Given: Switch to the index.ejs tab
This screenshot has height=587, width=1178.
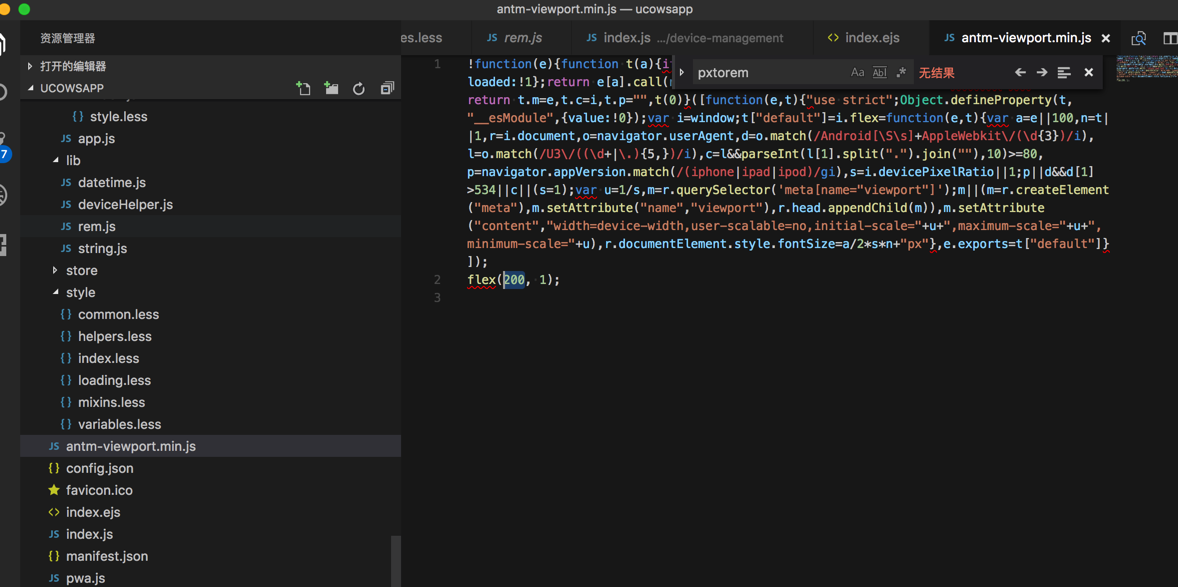Looking at the screenshot, I should [x=863, y=38].
